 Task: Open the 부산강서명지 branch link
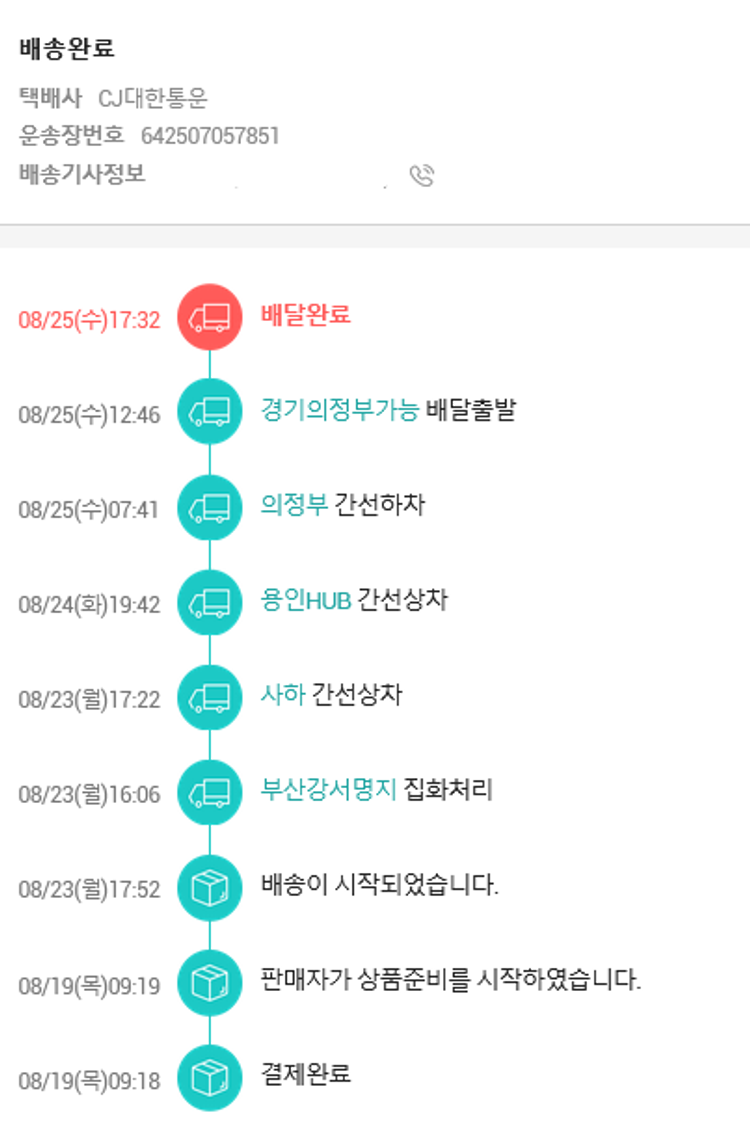(328, 790)
